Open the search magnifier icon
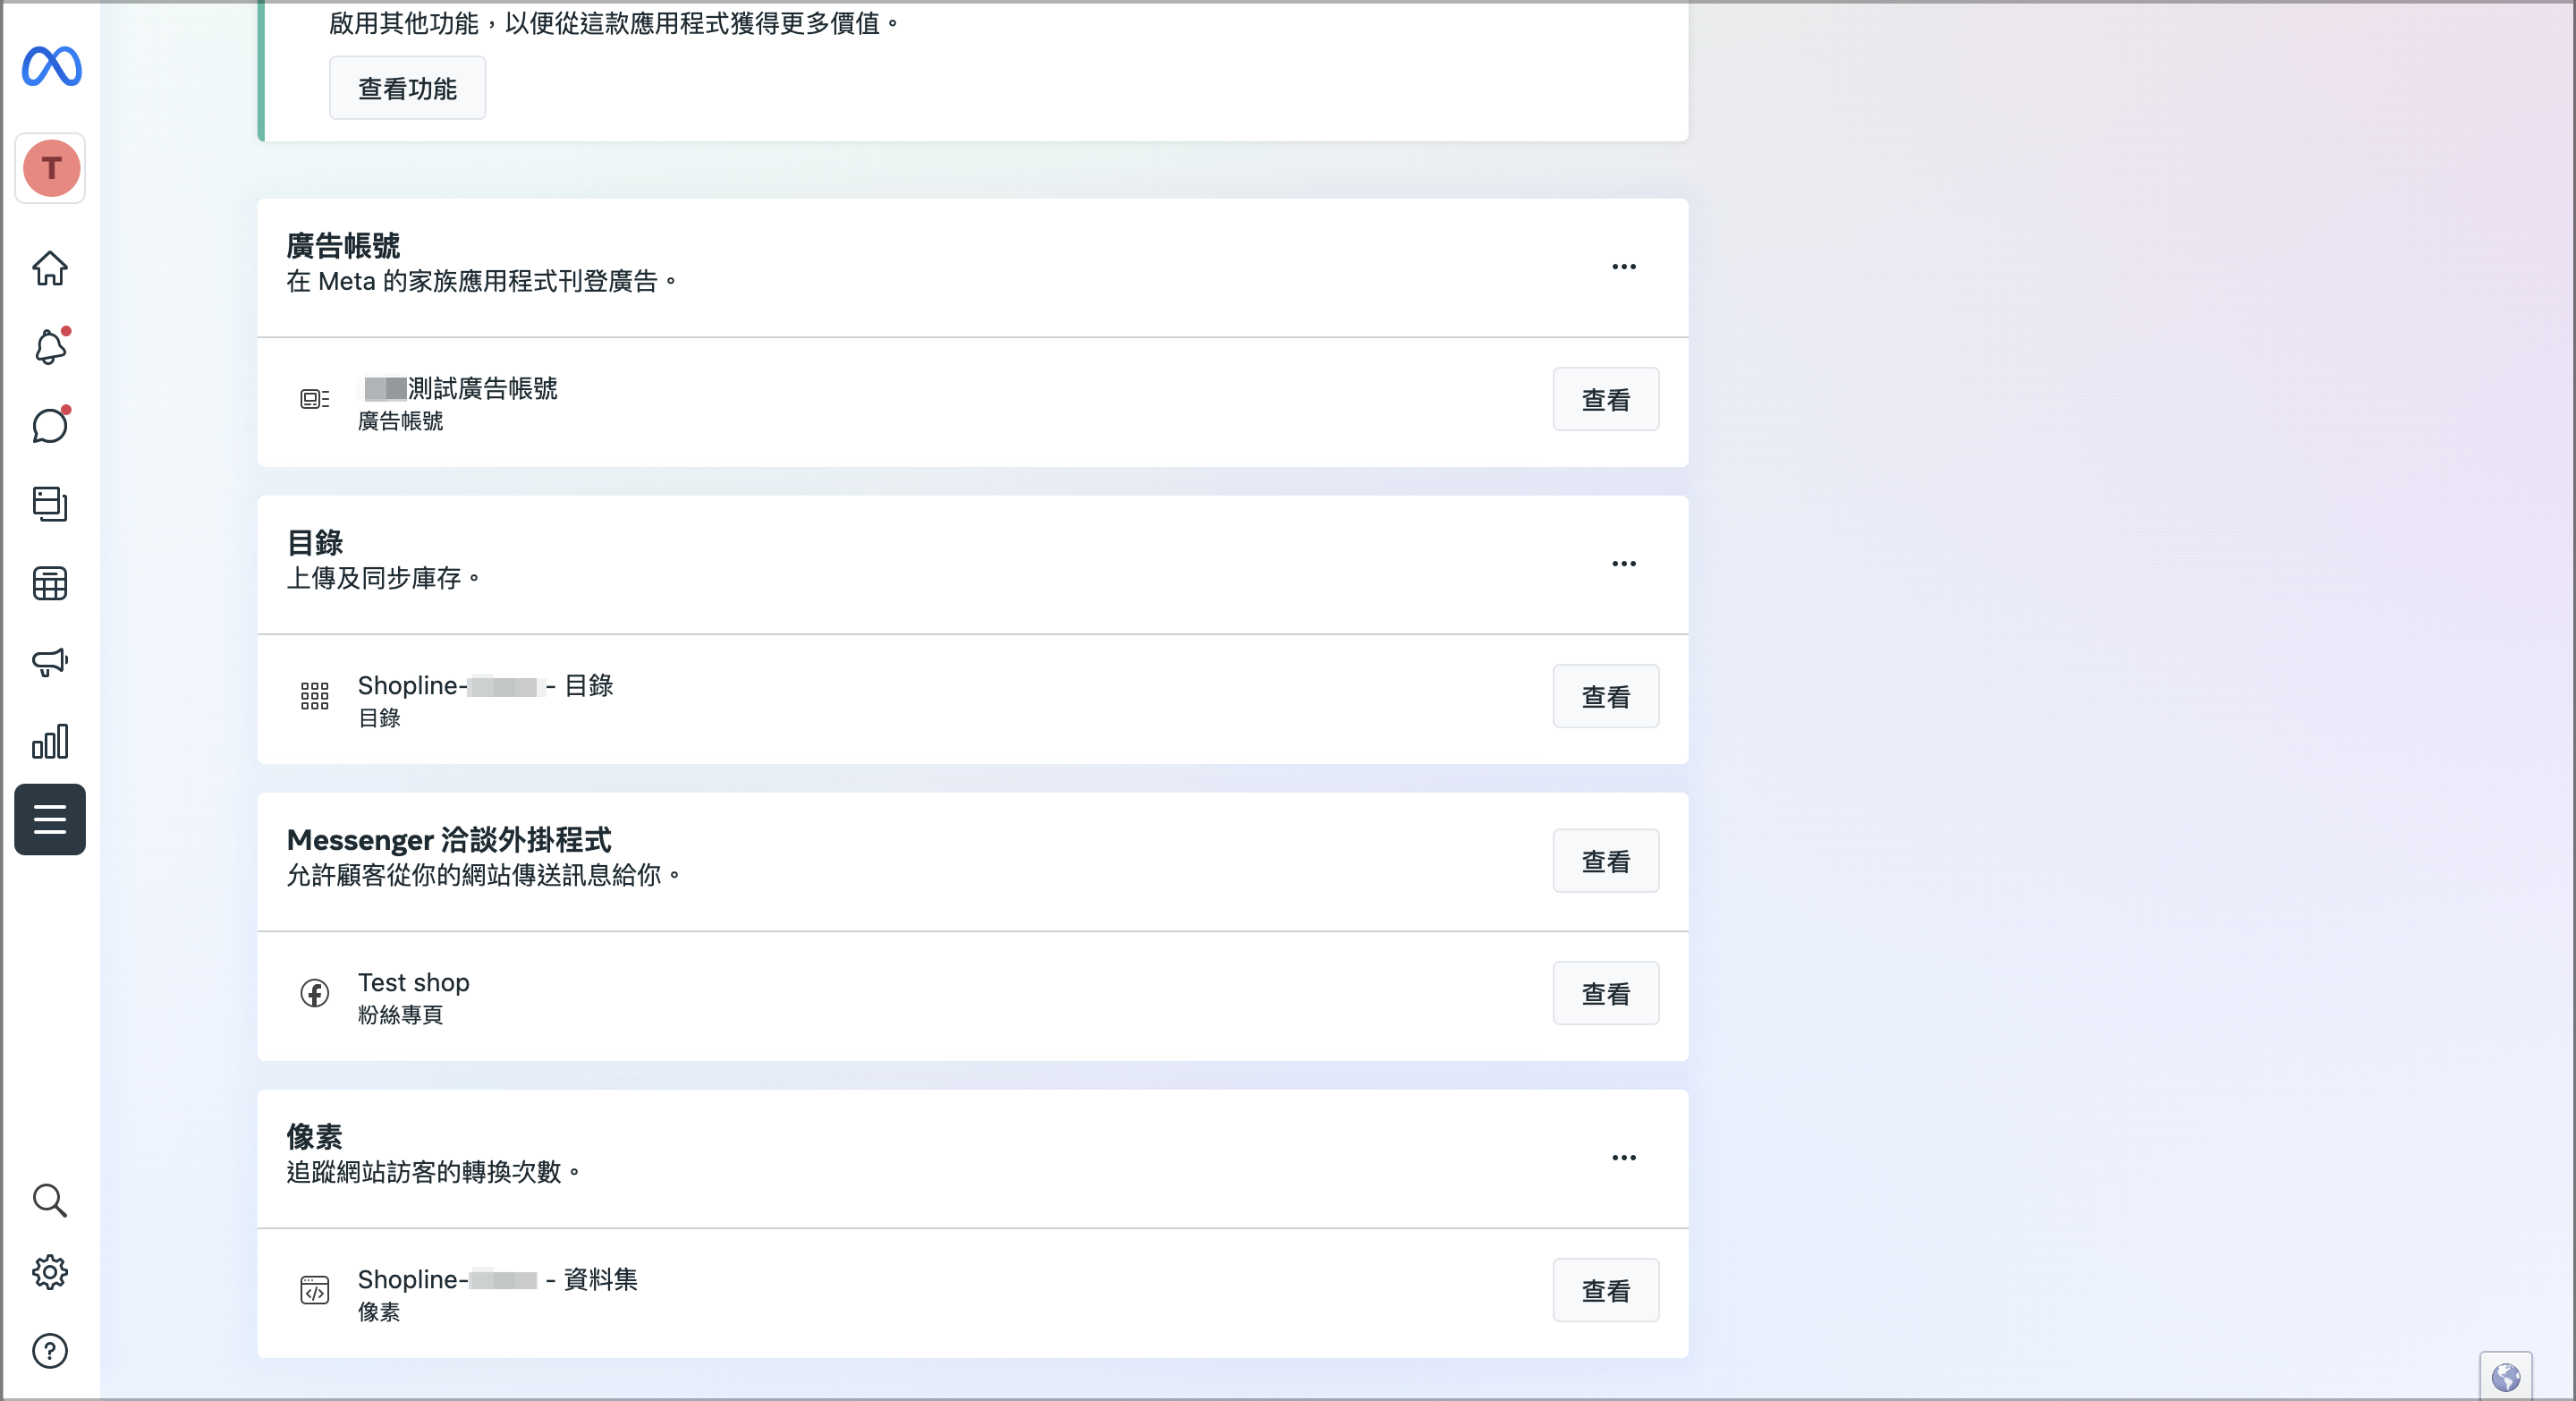 (x=50, y=1200)
